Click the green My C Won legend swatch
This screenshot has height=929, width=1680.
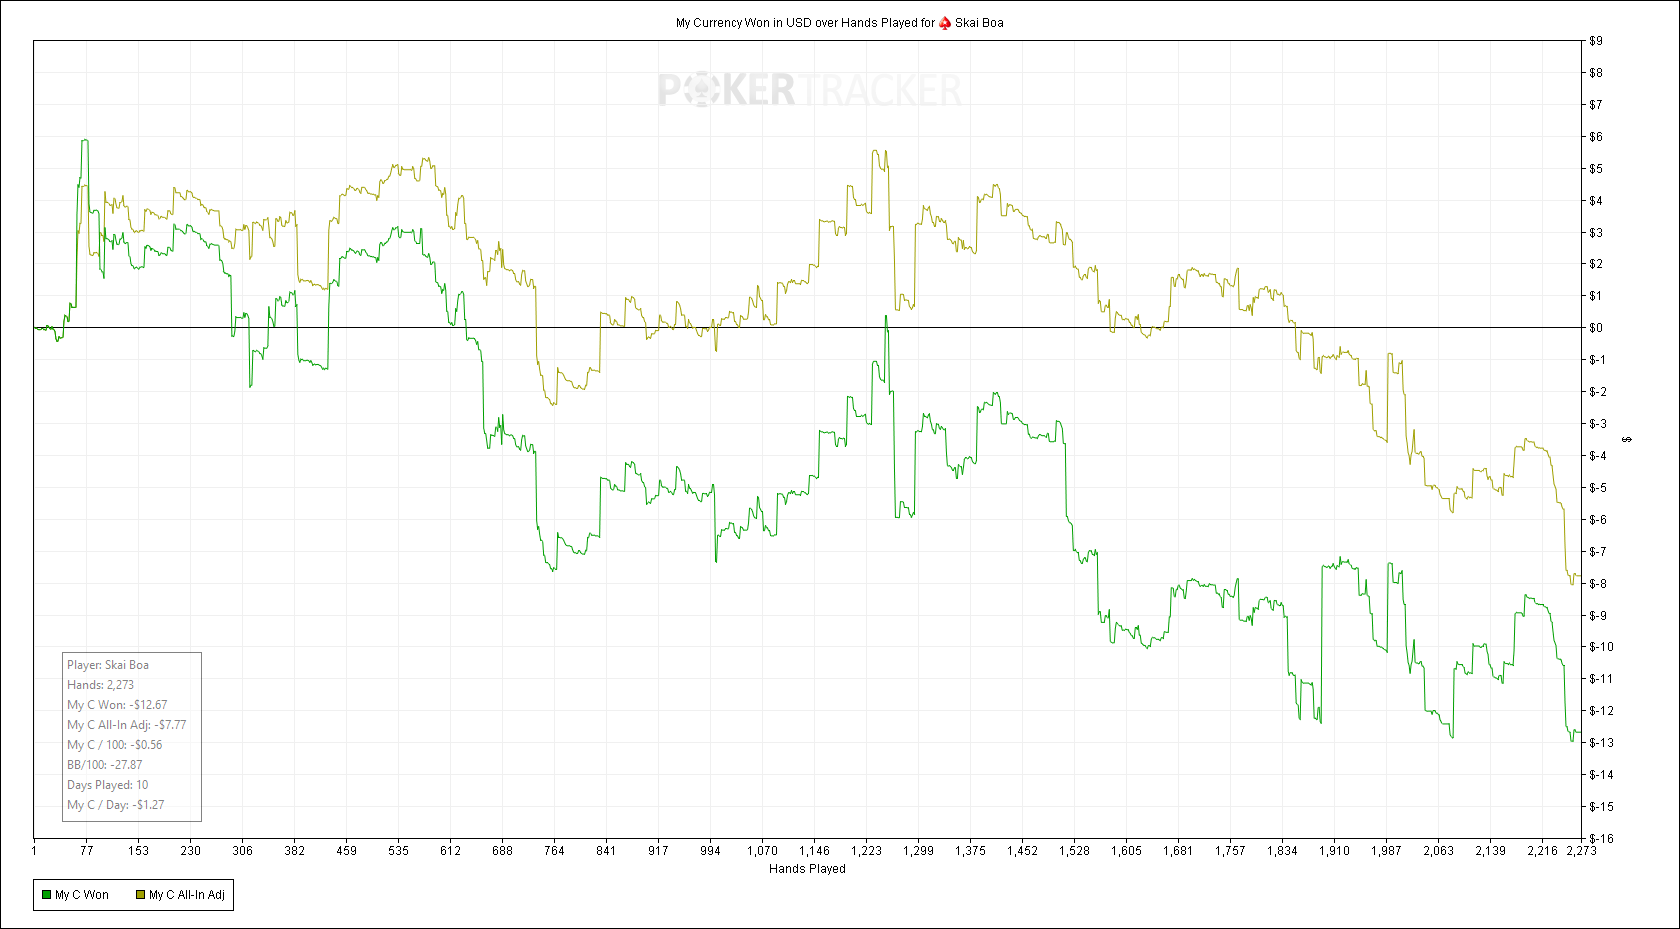(x=46, y=895)
